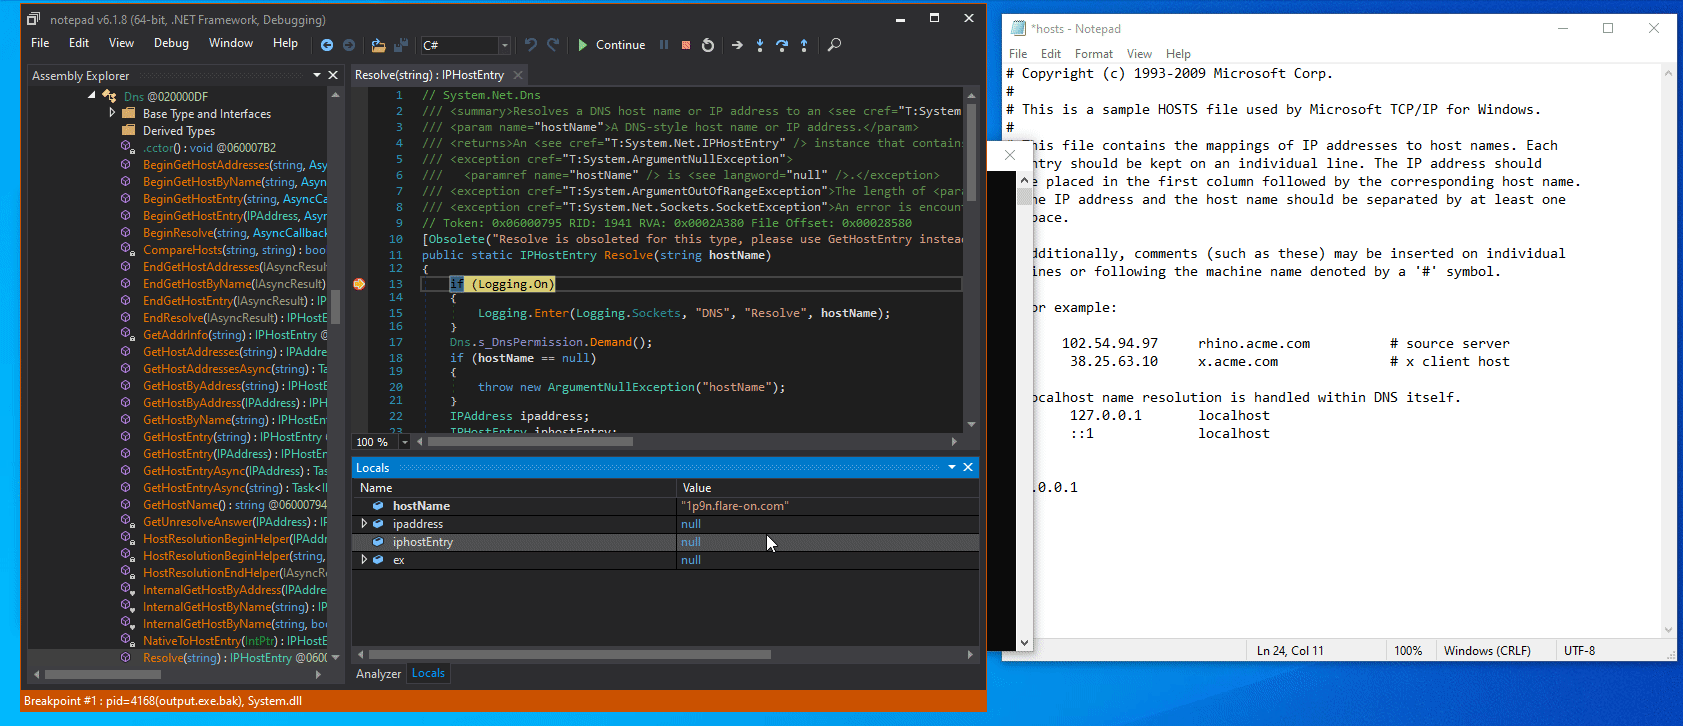This screenshot has height=726, width=1683.
Task: Open the Window menu
Action: coord(231,43)
